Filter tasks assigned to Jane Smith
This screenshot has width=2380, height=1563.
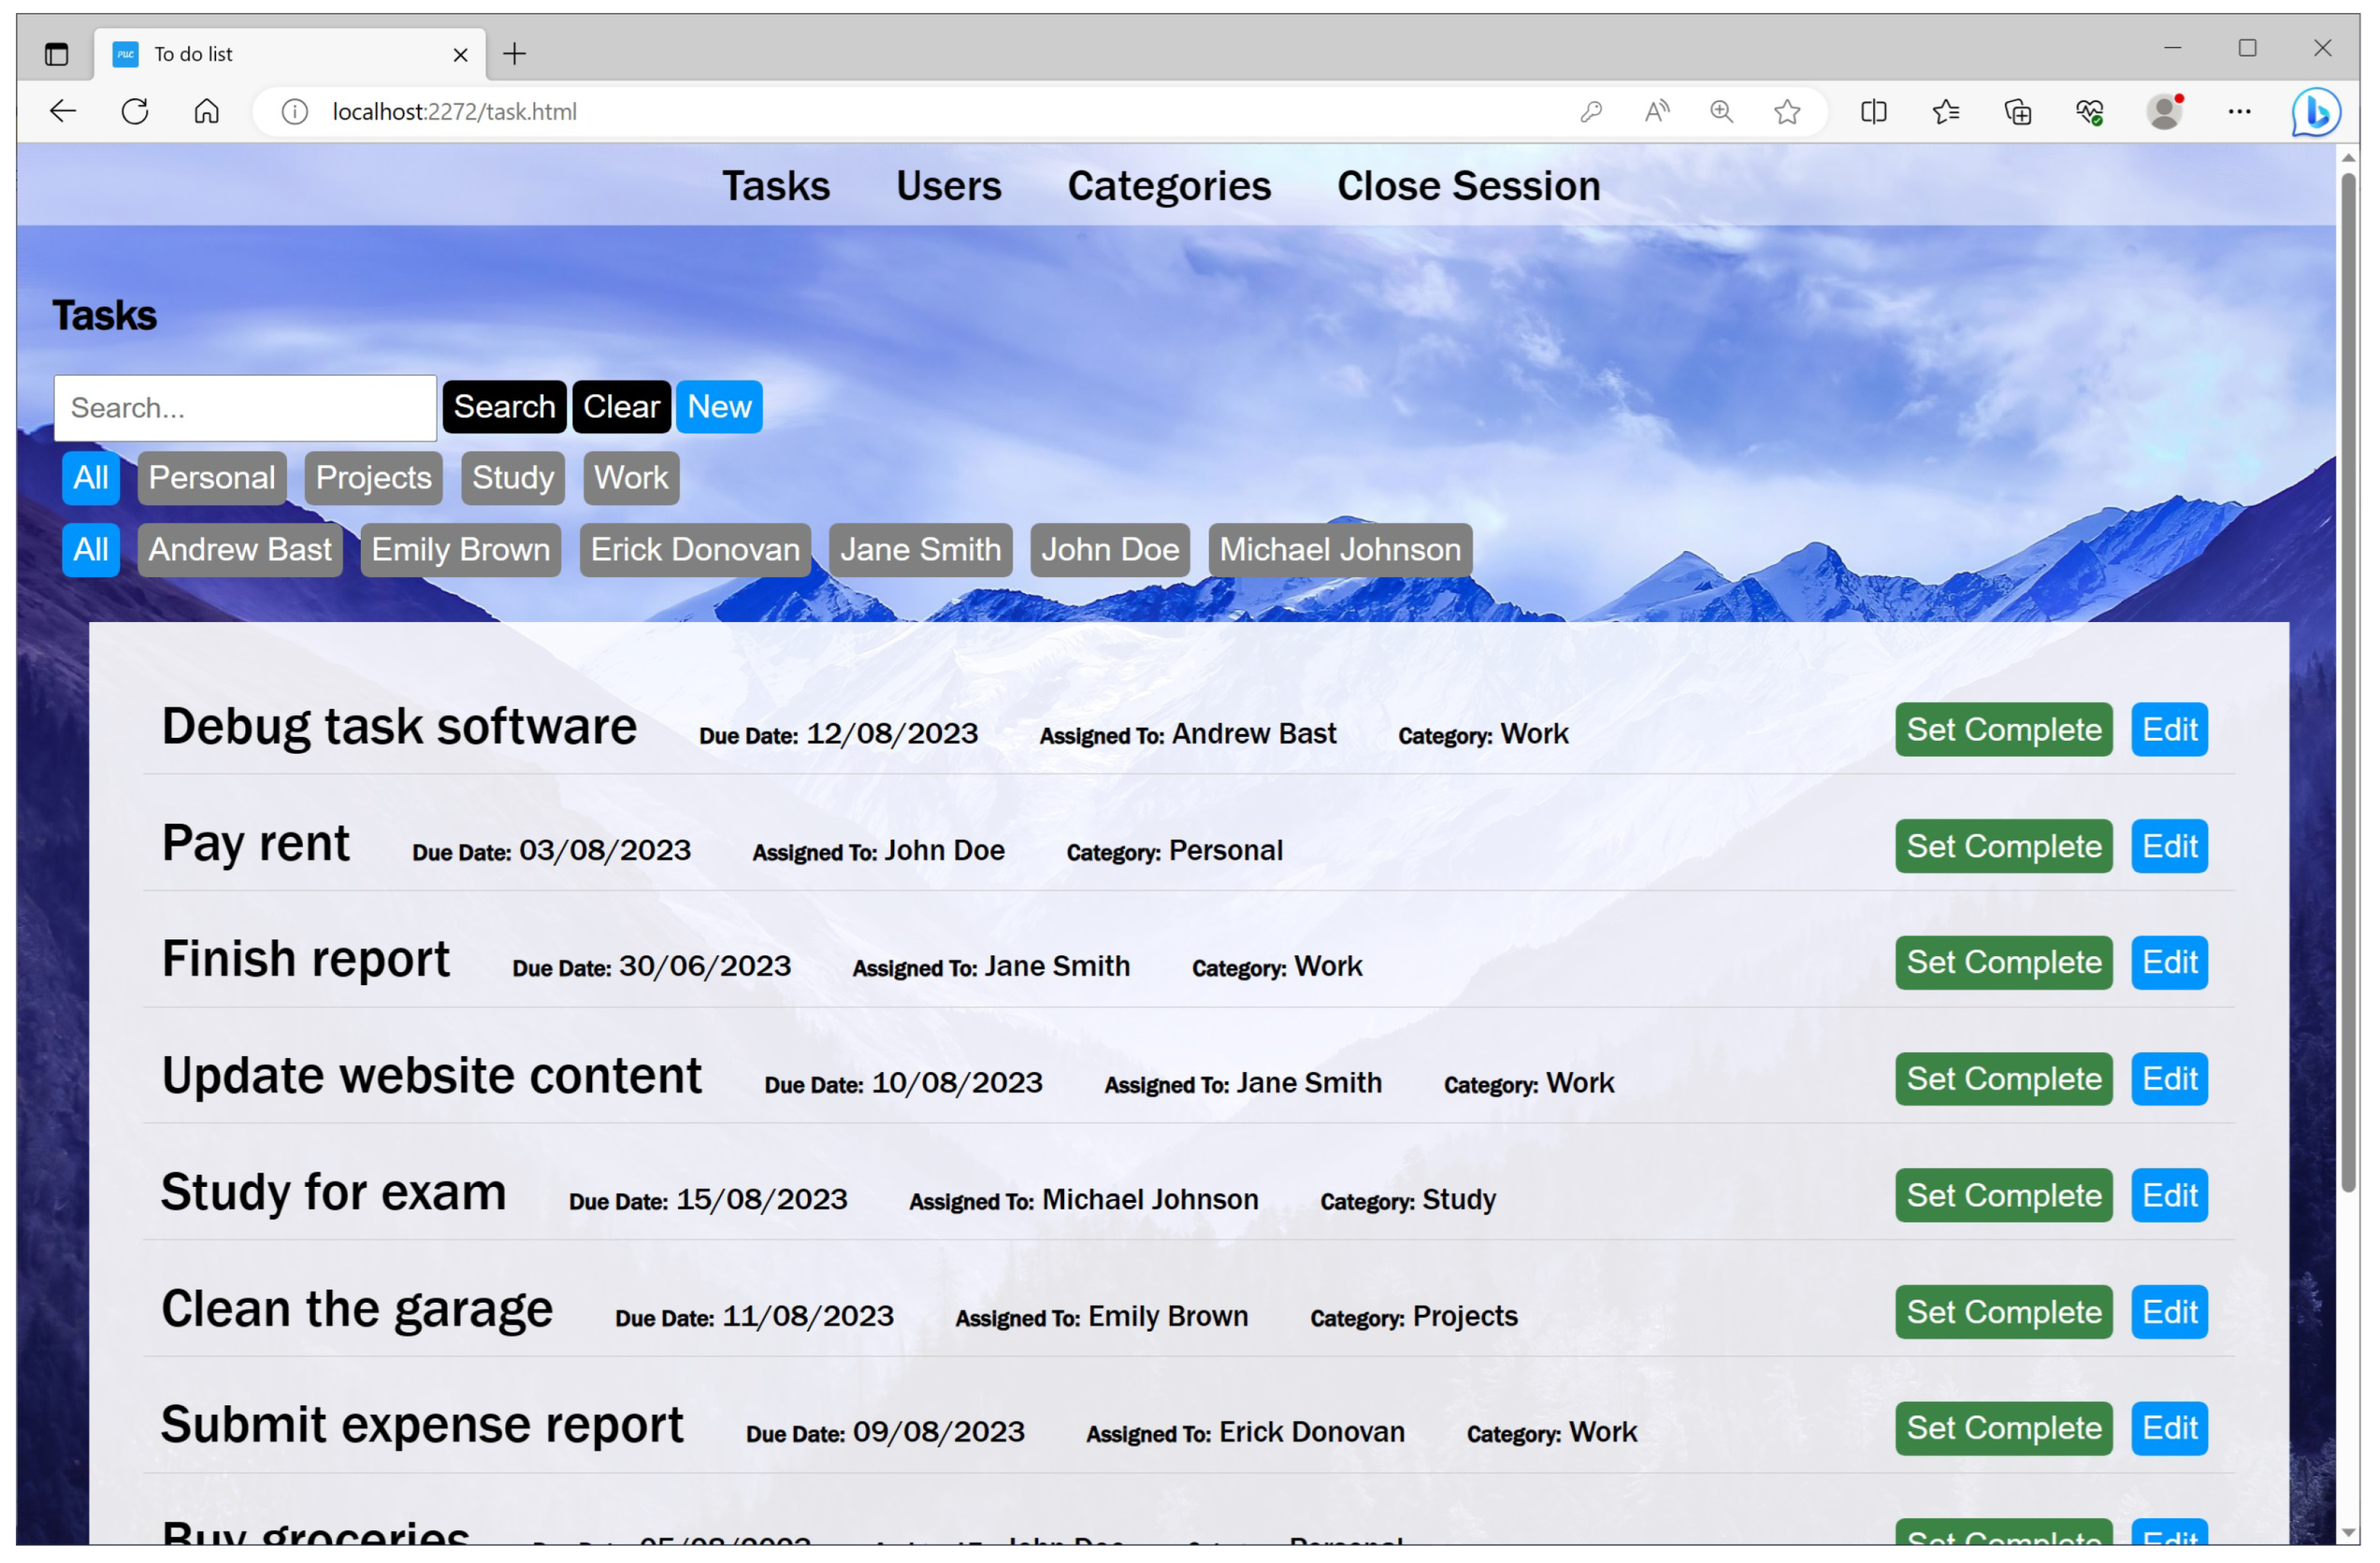919,550
